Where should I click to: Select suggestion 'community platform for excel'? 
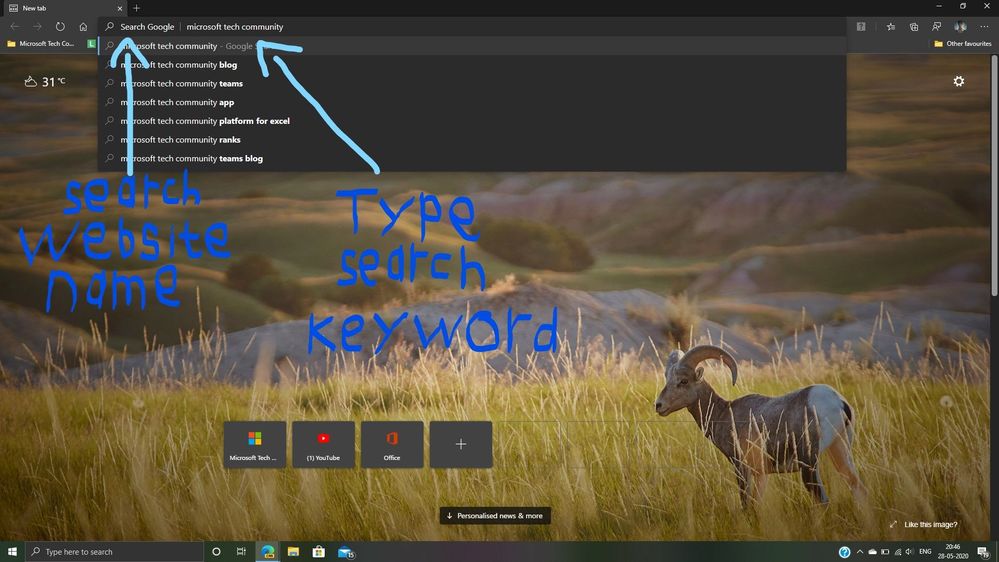pos(472,120)
